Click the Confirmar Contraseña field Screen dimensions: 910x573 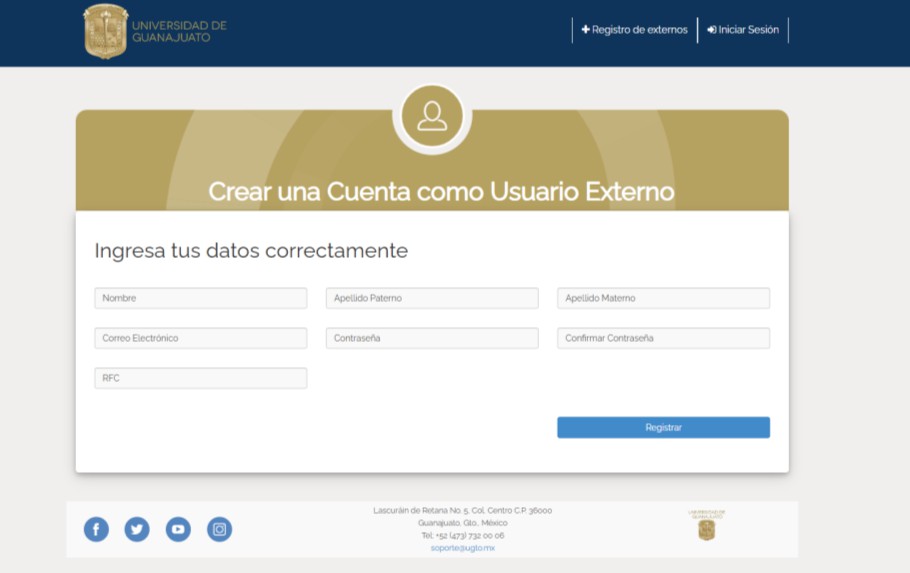[x=663, y=338]
